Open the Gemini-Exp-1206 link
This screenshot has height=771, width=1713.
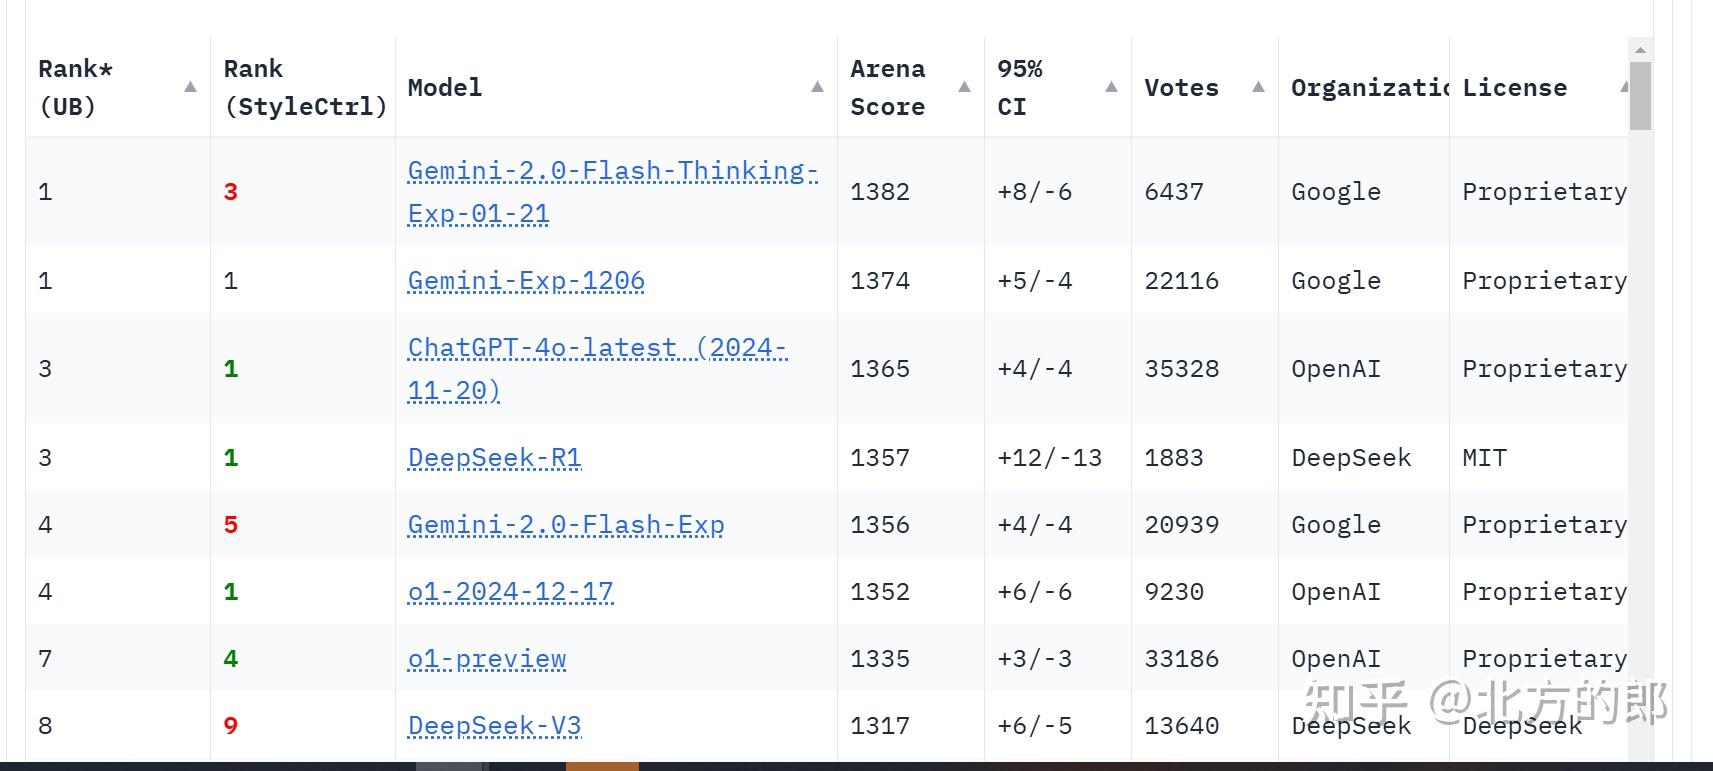tap(526, 281)
